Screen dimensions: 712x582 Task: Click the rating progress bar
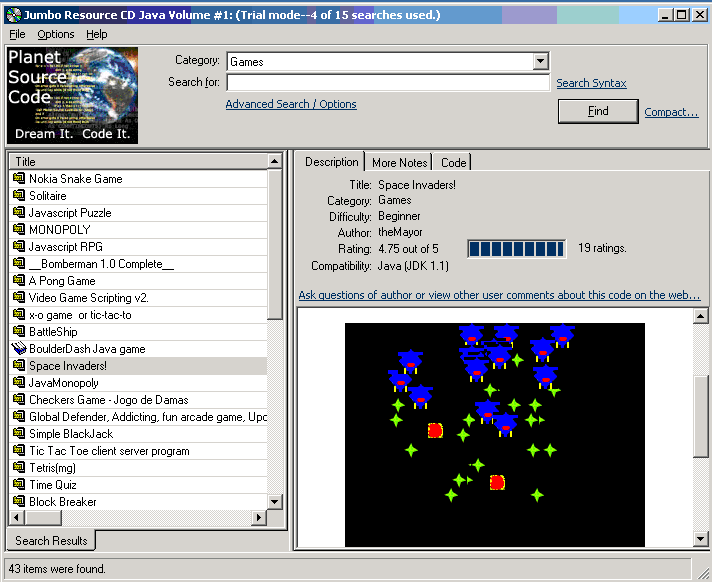(517, 249)
